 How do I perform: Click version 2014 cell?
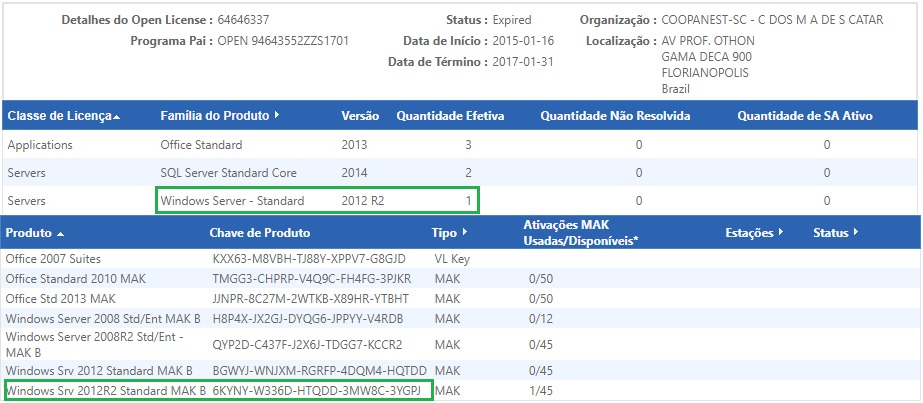pos(354,173)
